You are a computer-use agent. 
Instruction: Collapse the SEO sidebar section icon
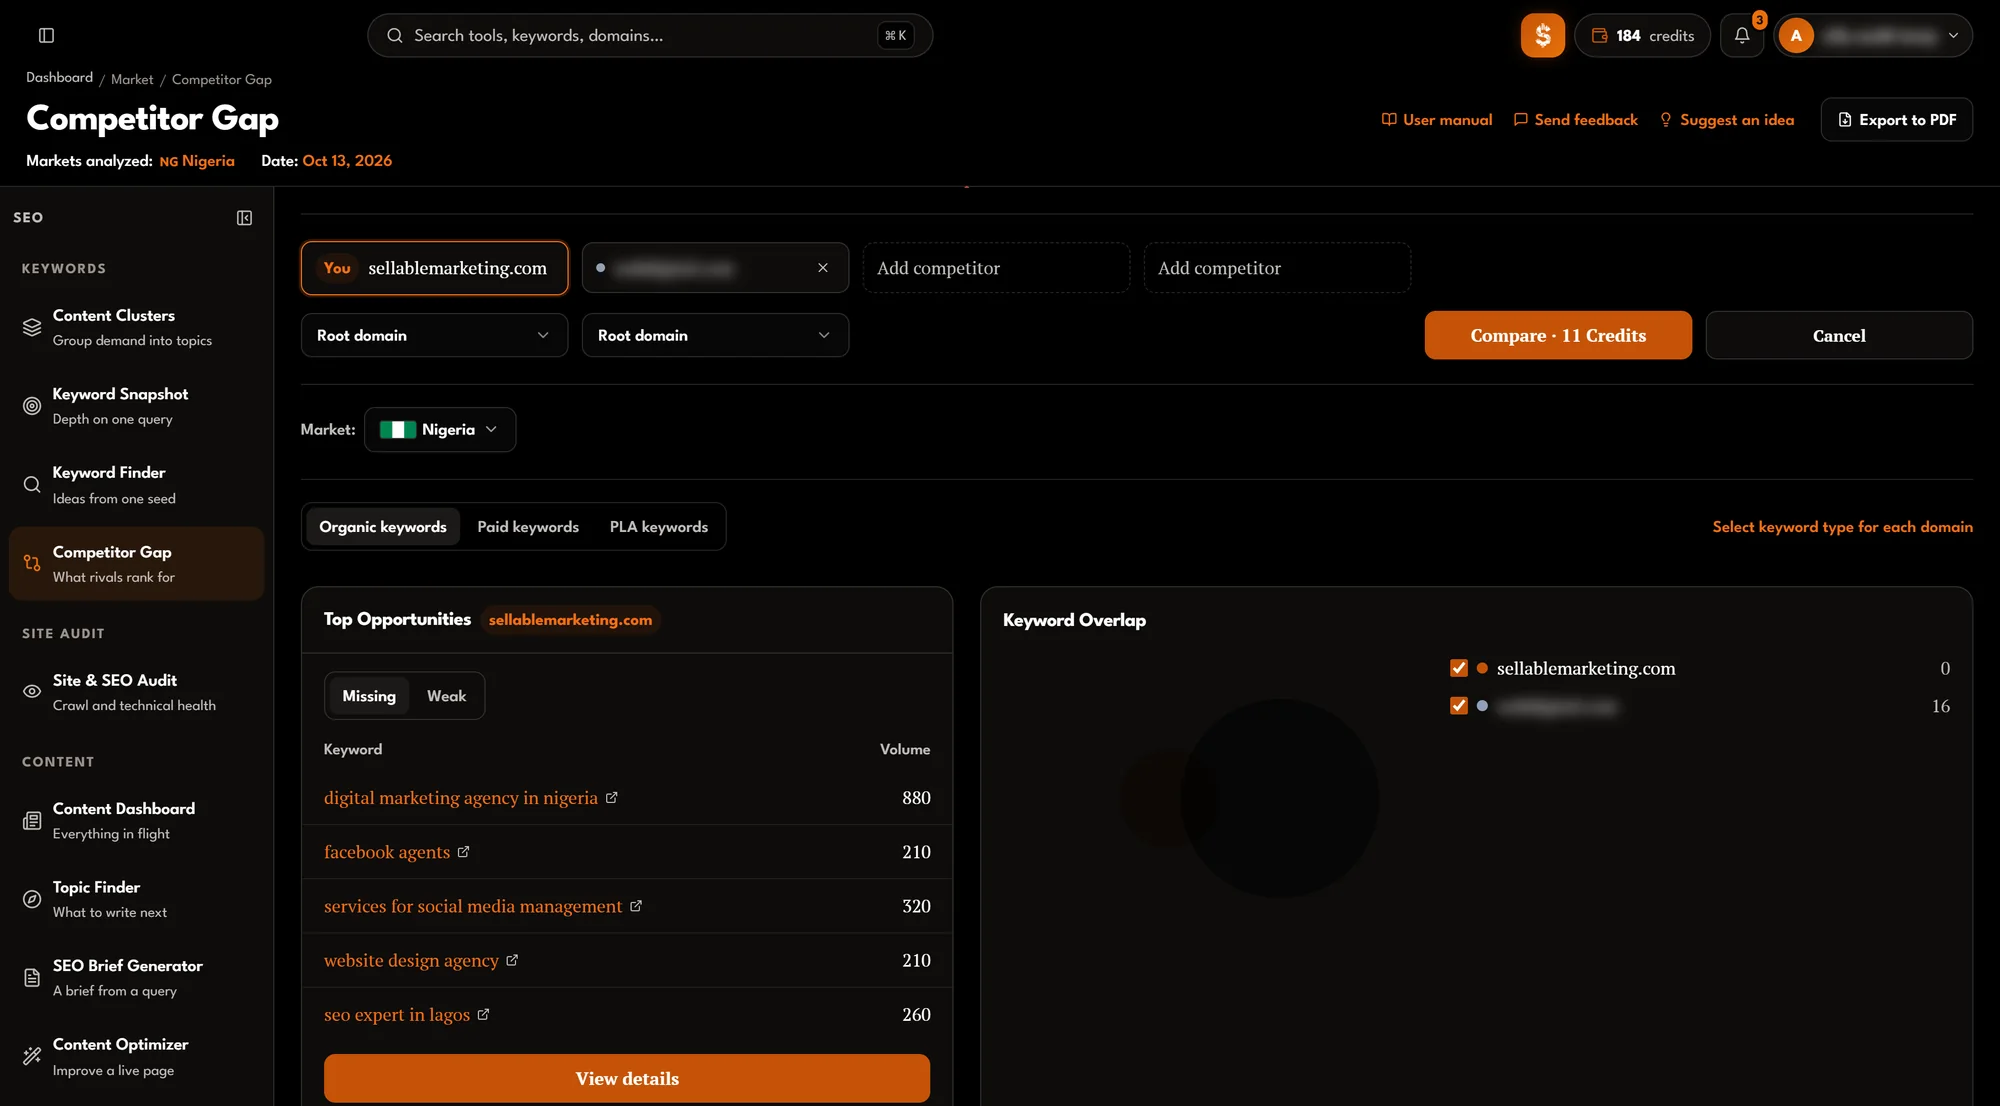coord(244,217)
